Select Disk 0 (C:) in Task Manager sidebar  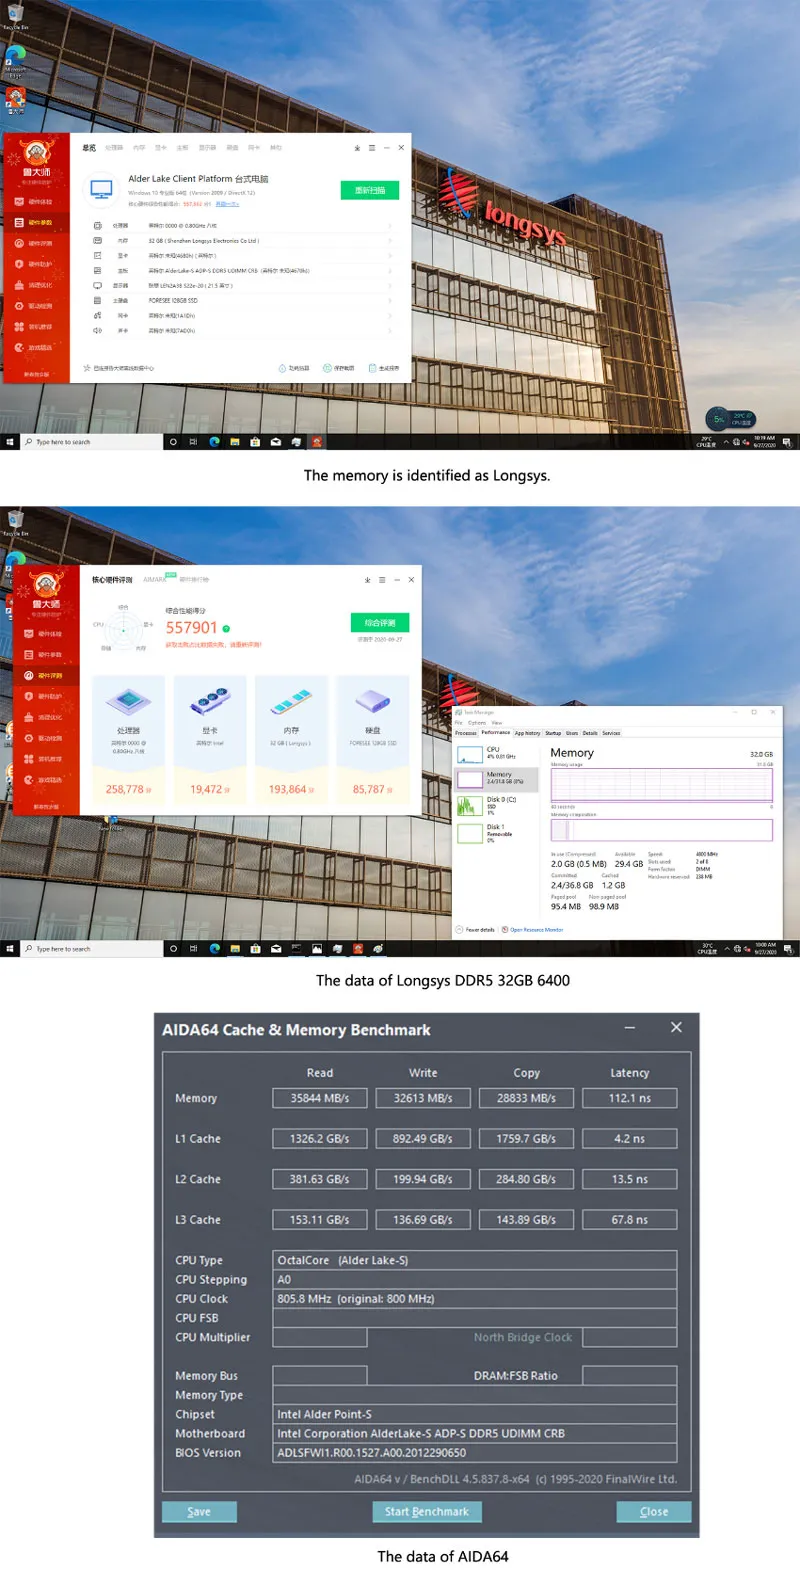click(x=500, y=805)
